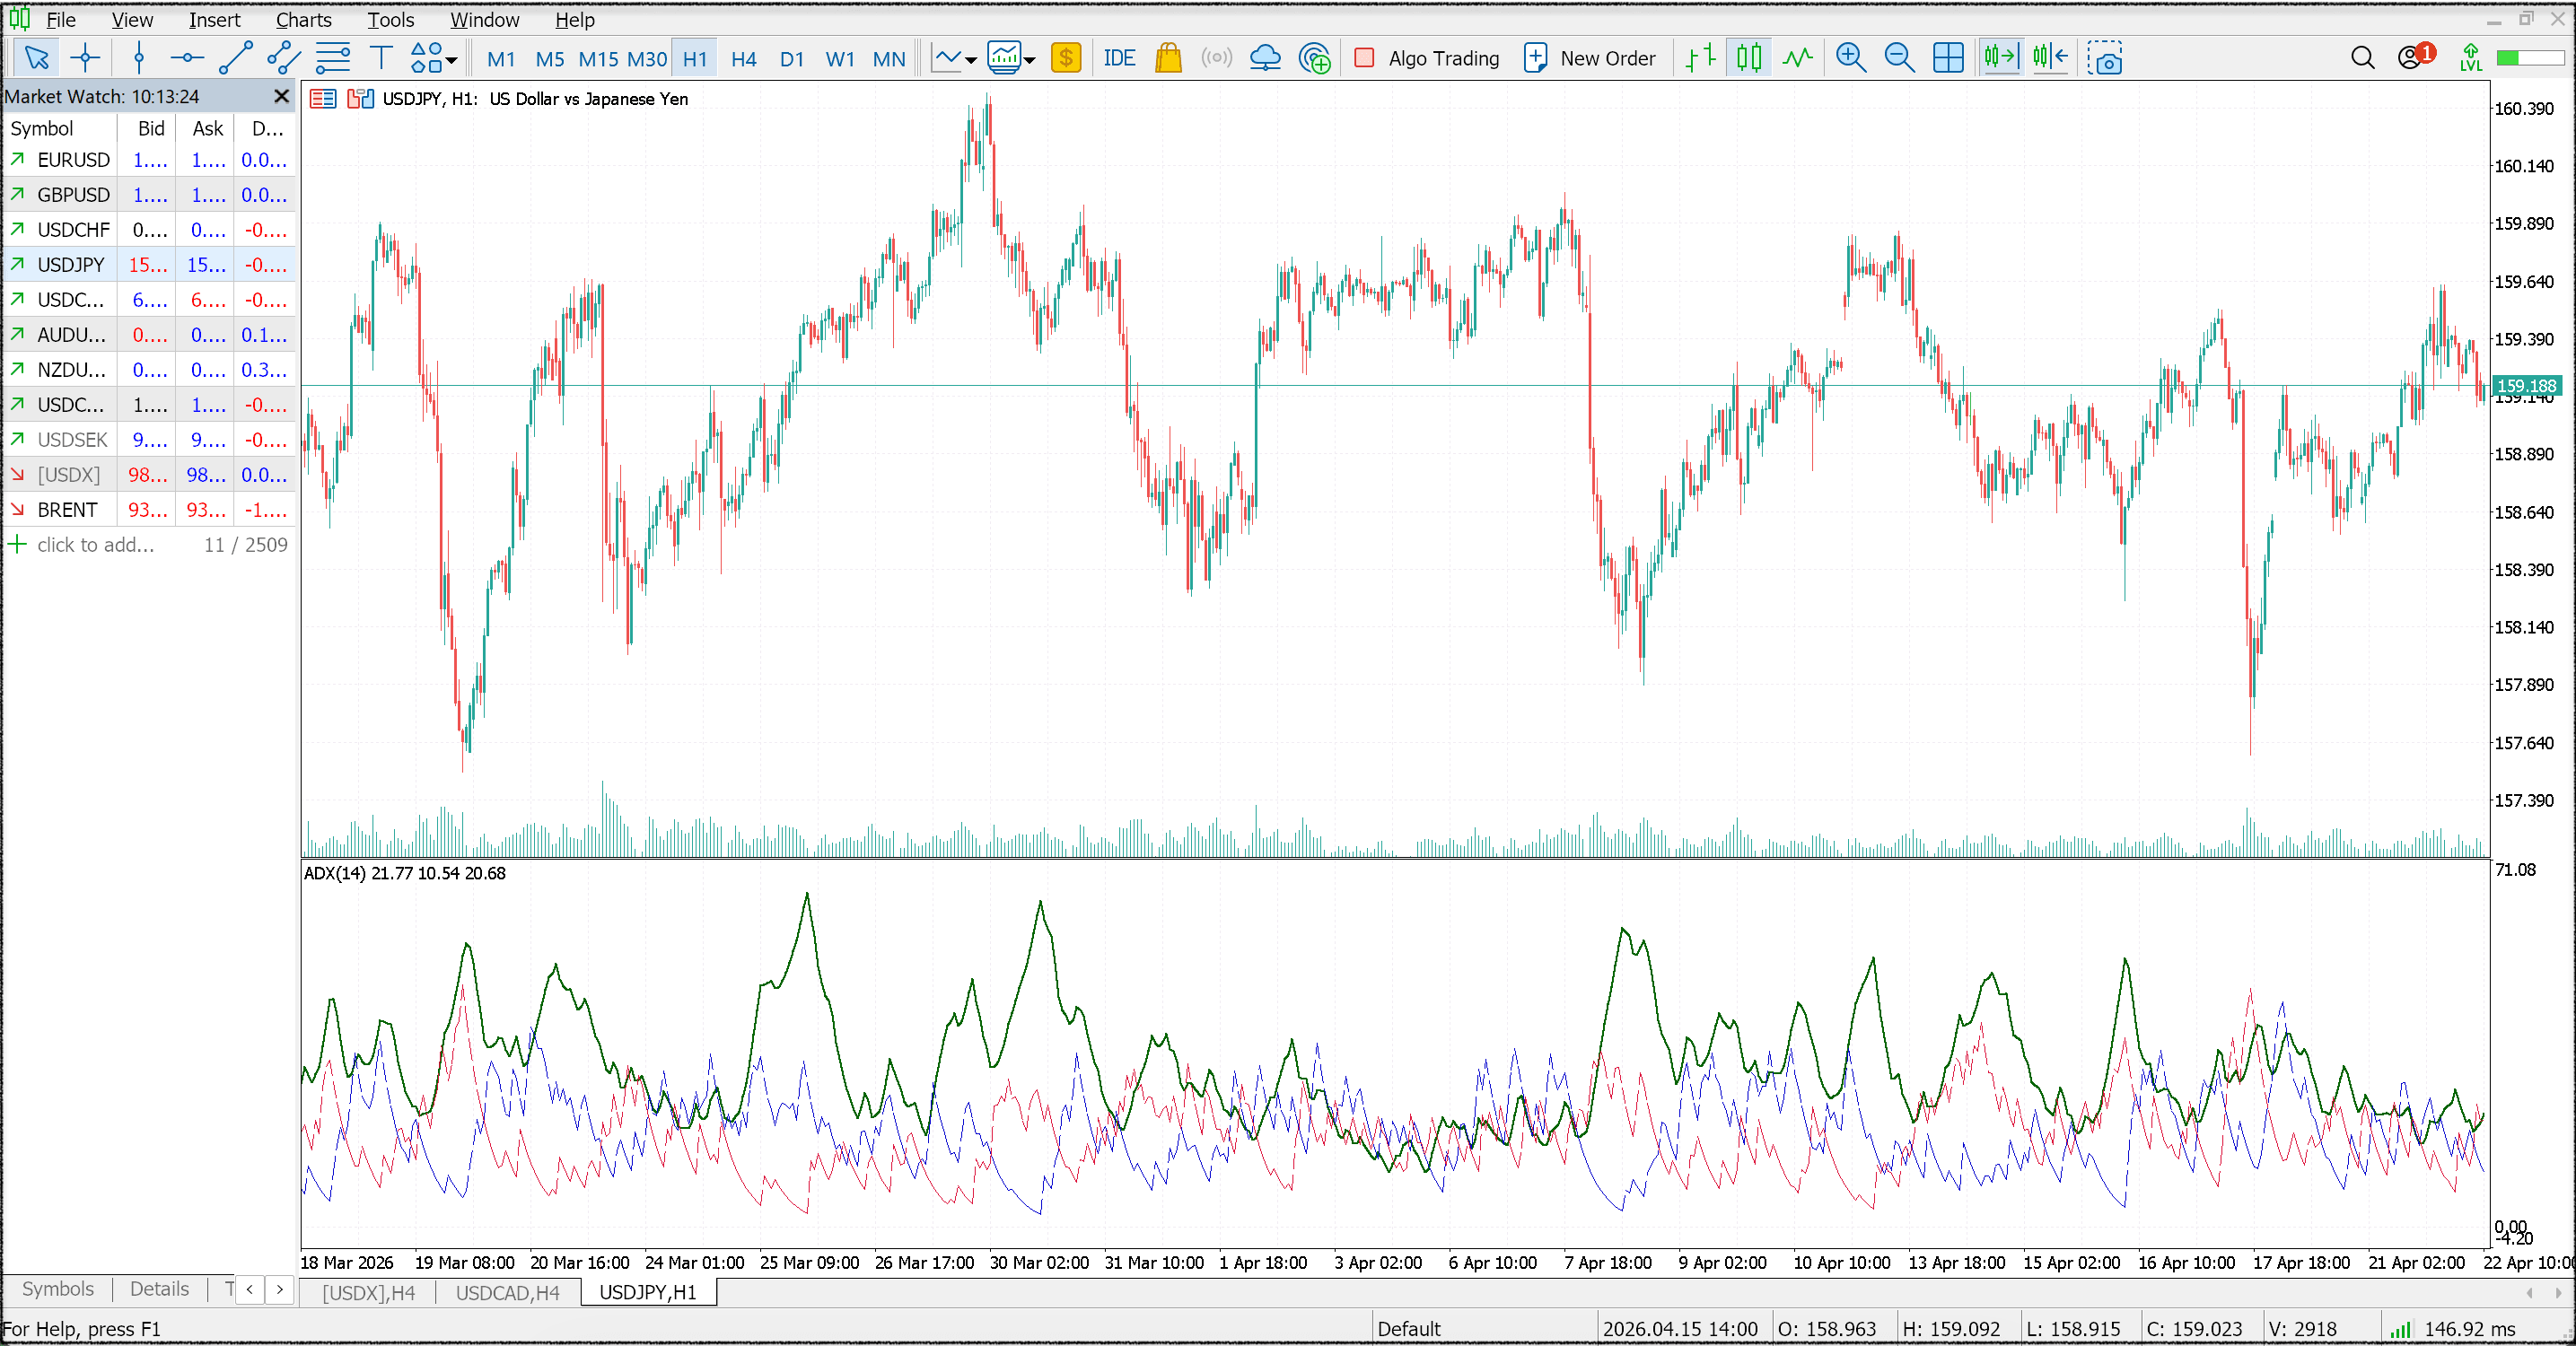
Task: Toggle chart shift
Action: pyautogui.click(x=2050, y=58)
